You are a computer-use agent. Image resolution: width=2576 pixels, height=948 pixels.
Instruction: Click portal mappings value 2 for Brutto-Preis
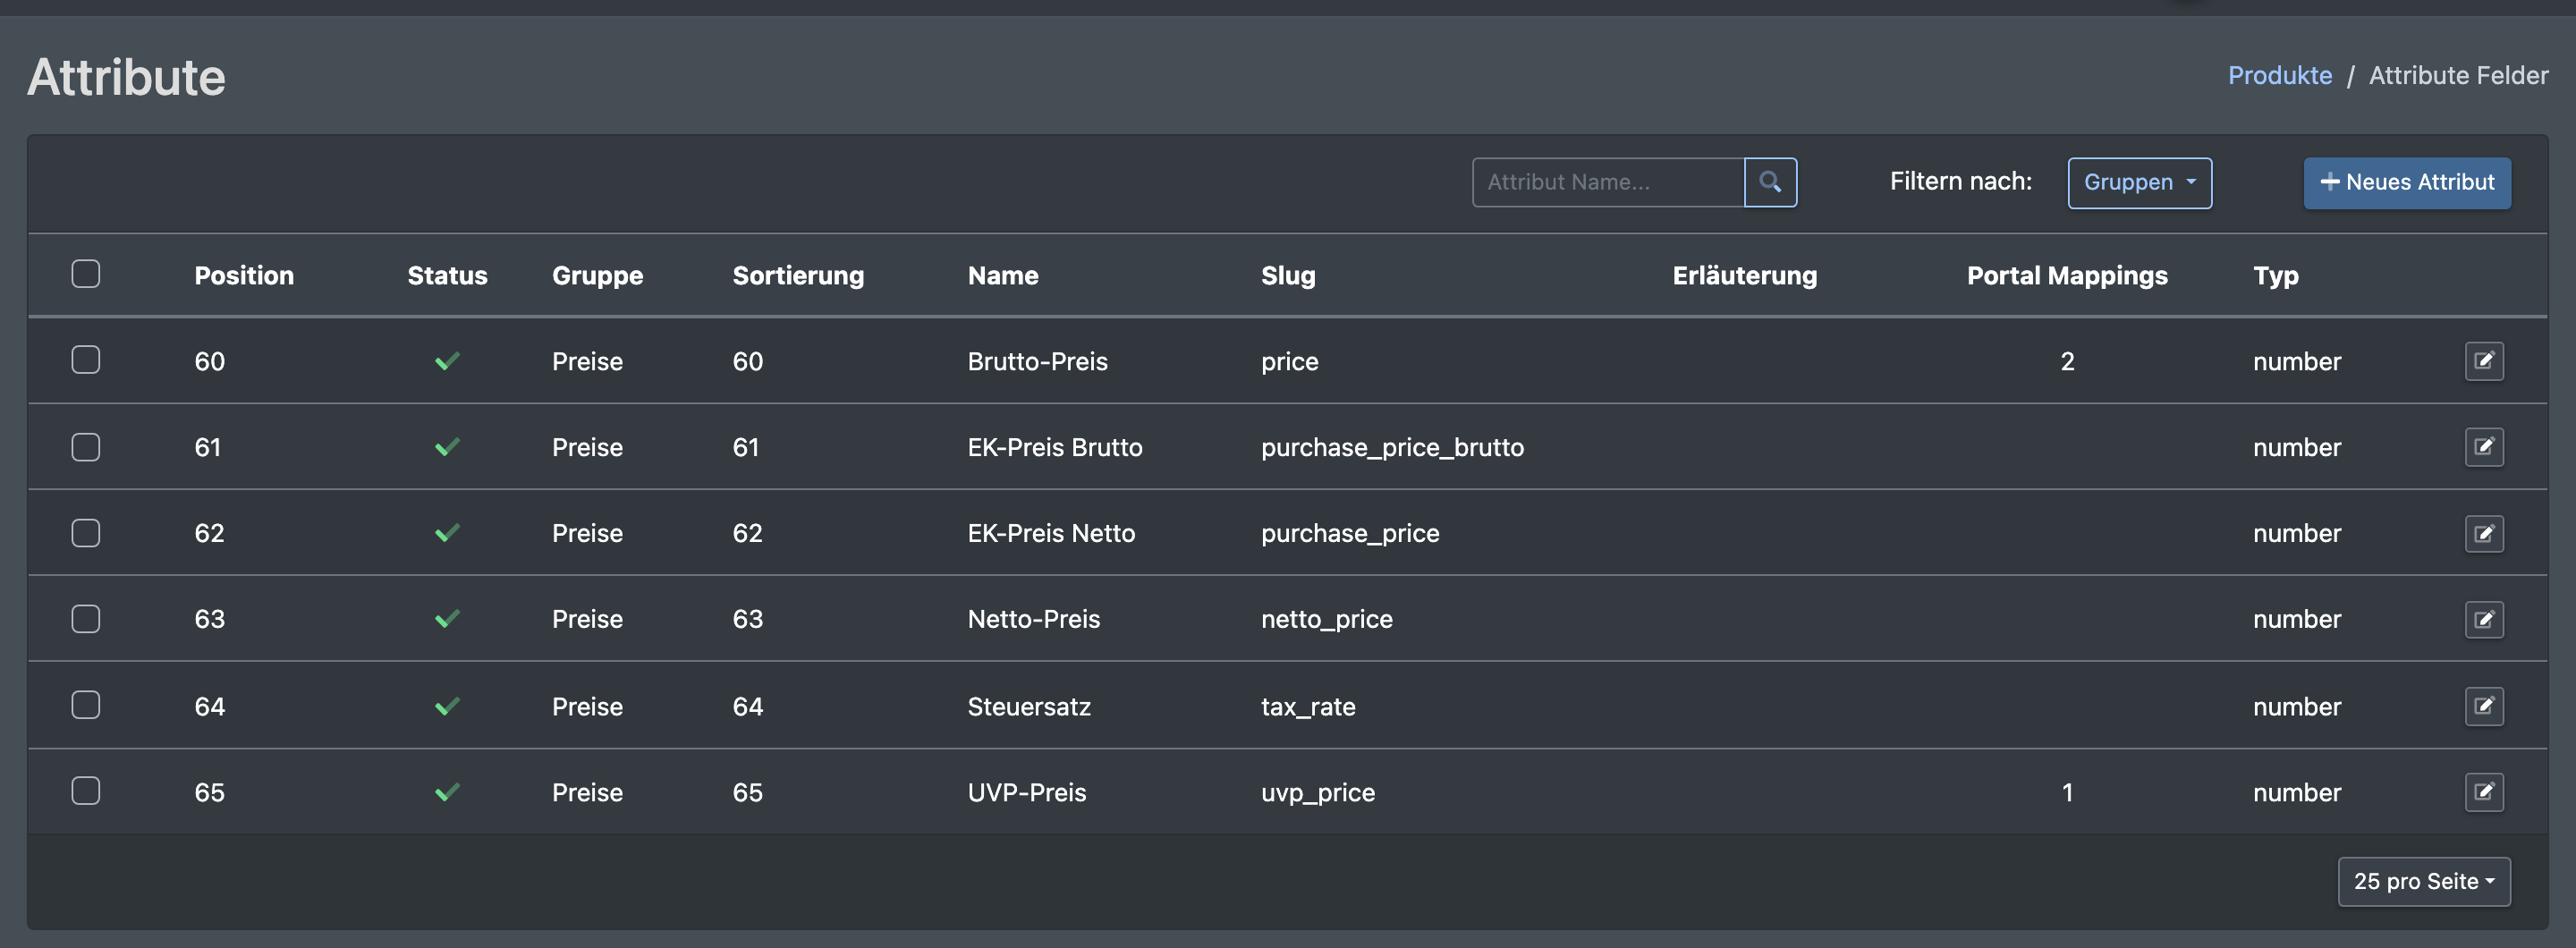pyautogui.click(x=2067, y=361)
